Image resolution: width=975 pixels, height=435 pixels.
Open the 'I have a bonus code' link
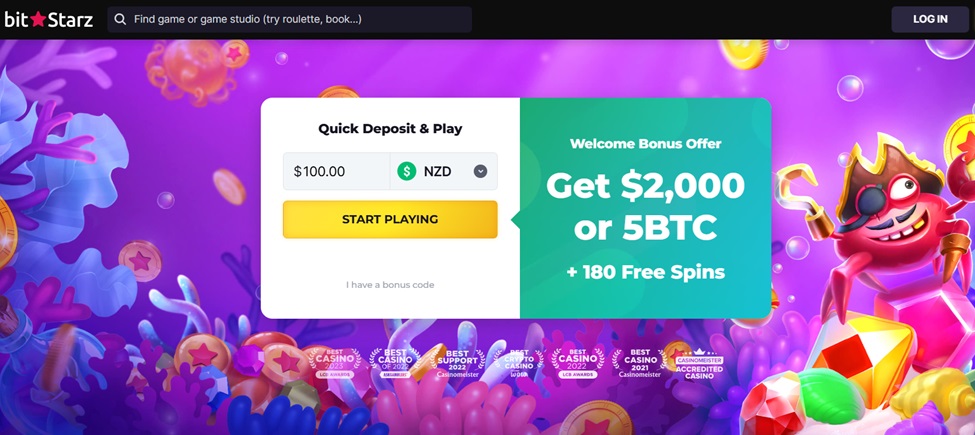click(x=390, y=285)
